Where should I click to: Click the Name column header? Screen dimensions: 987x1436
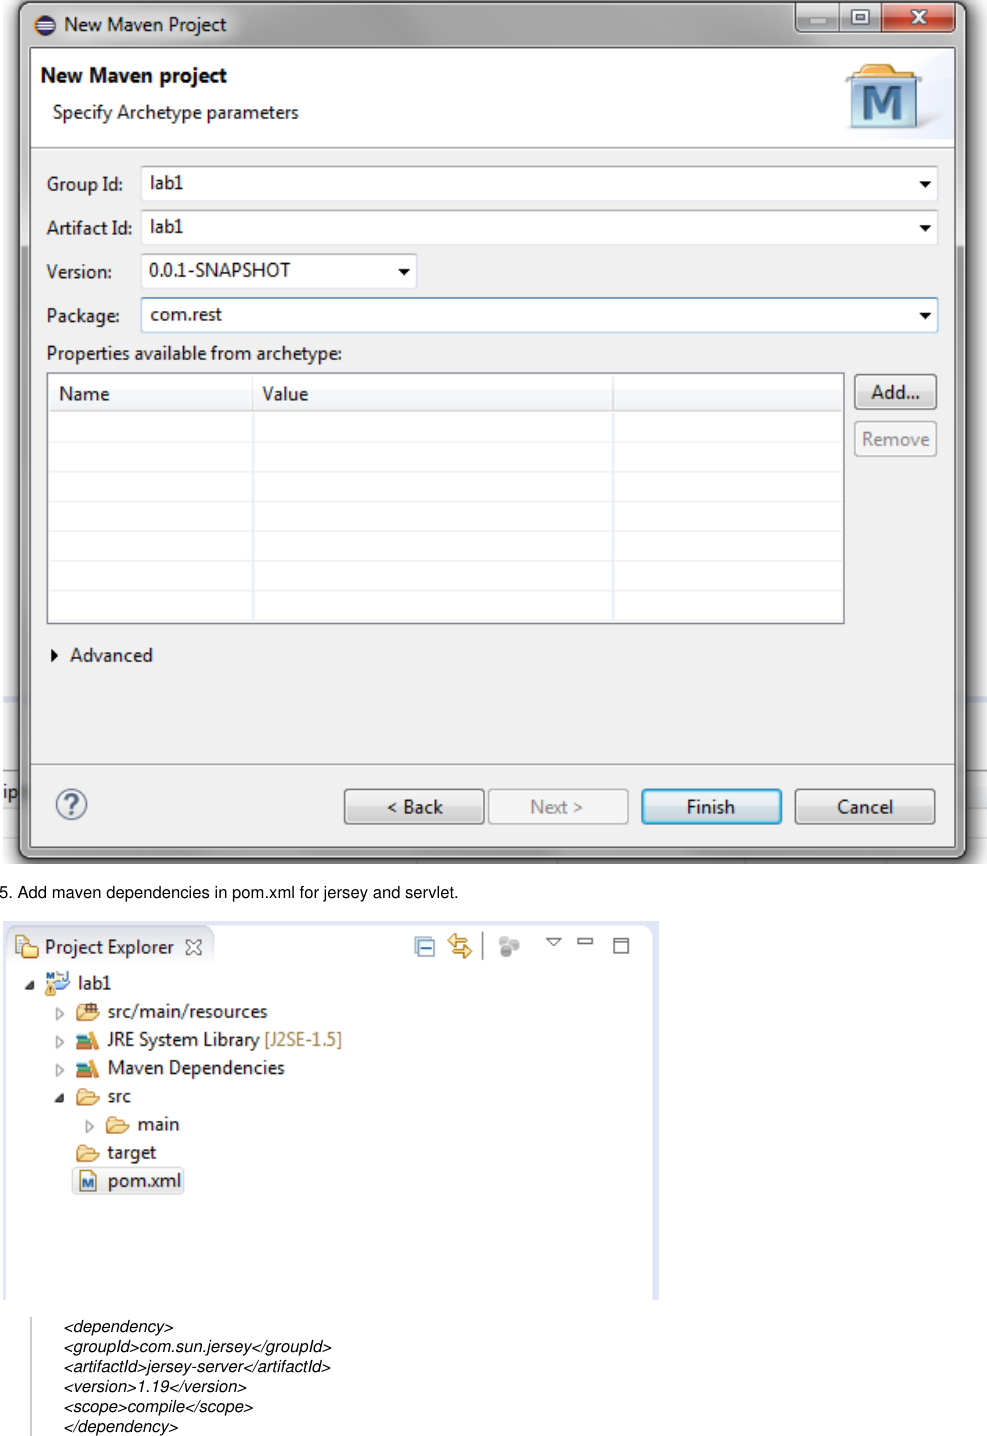tap(151, 394)
